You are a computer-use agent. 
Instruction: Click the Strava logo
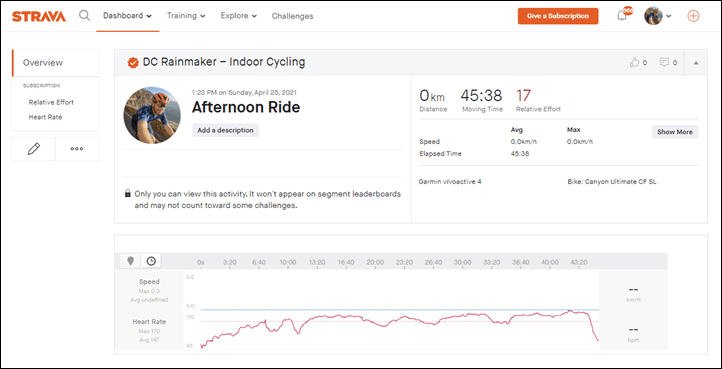tap(39, 16)
